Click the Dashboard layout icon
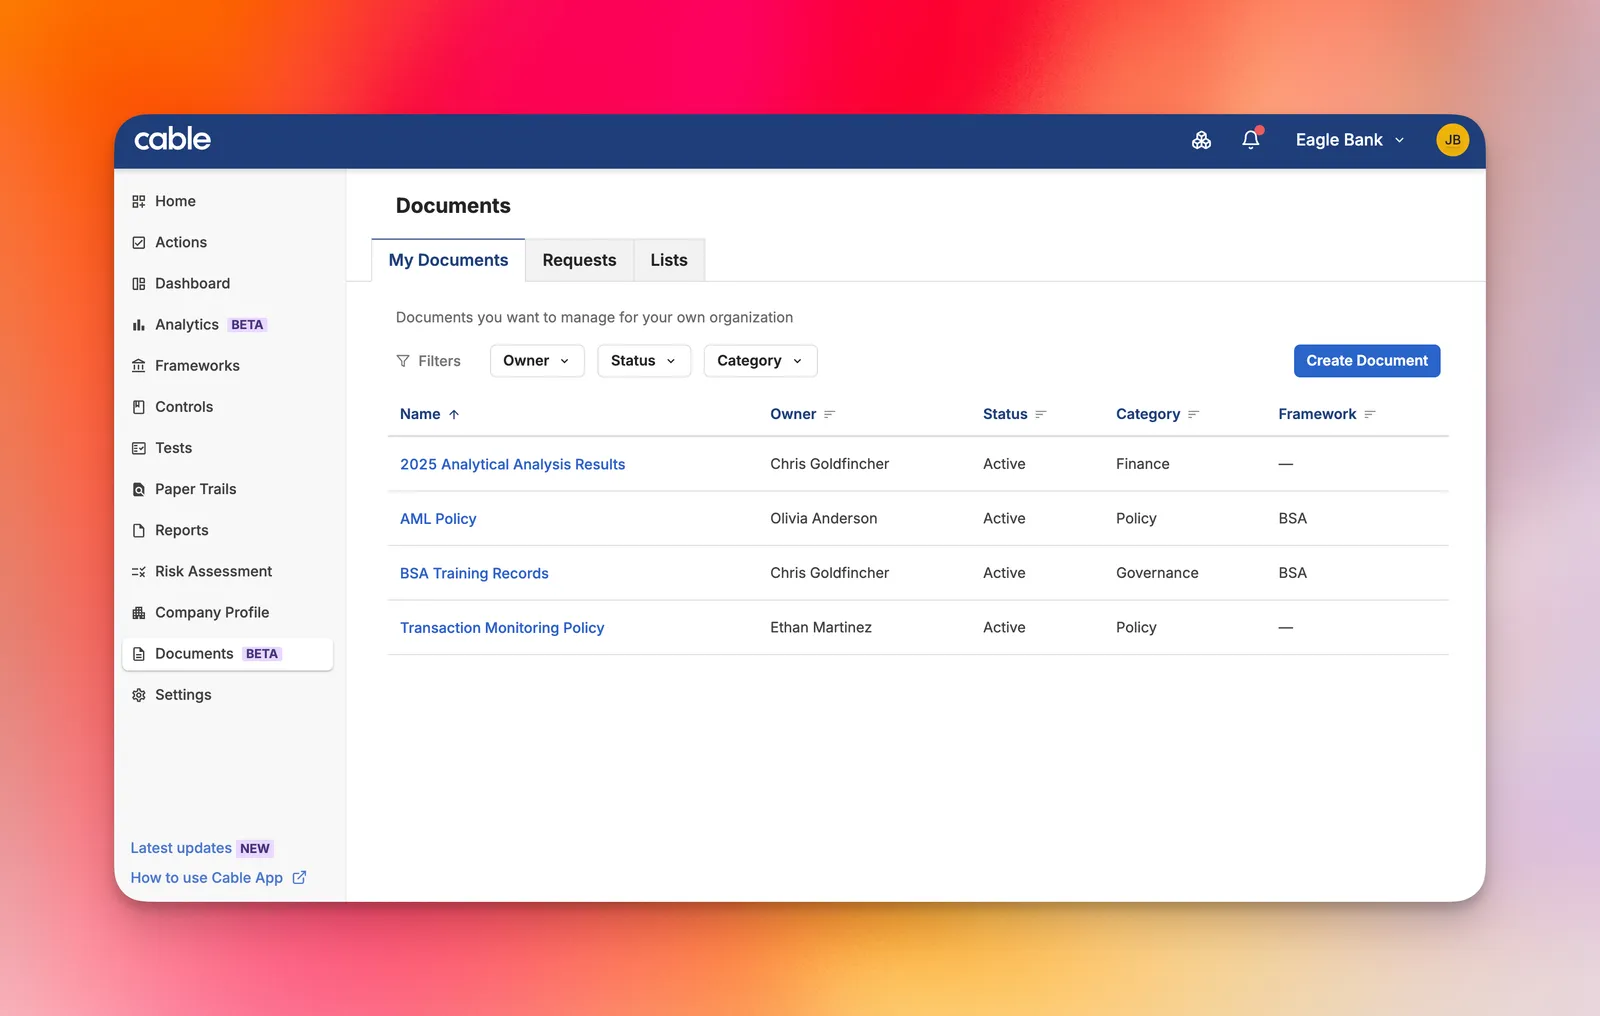 coord(139,284)
